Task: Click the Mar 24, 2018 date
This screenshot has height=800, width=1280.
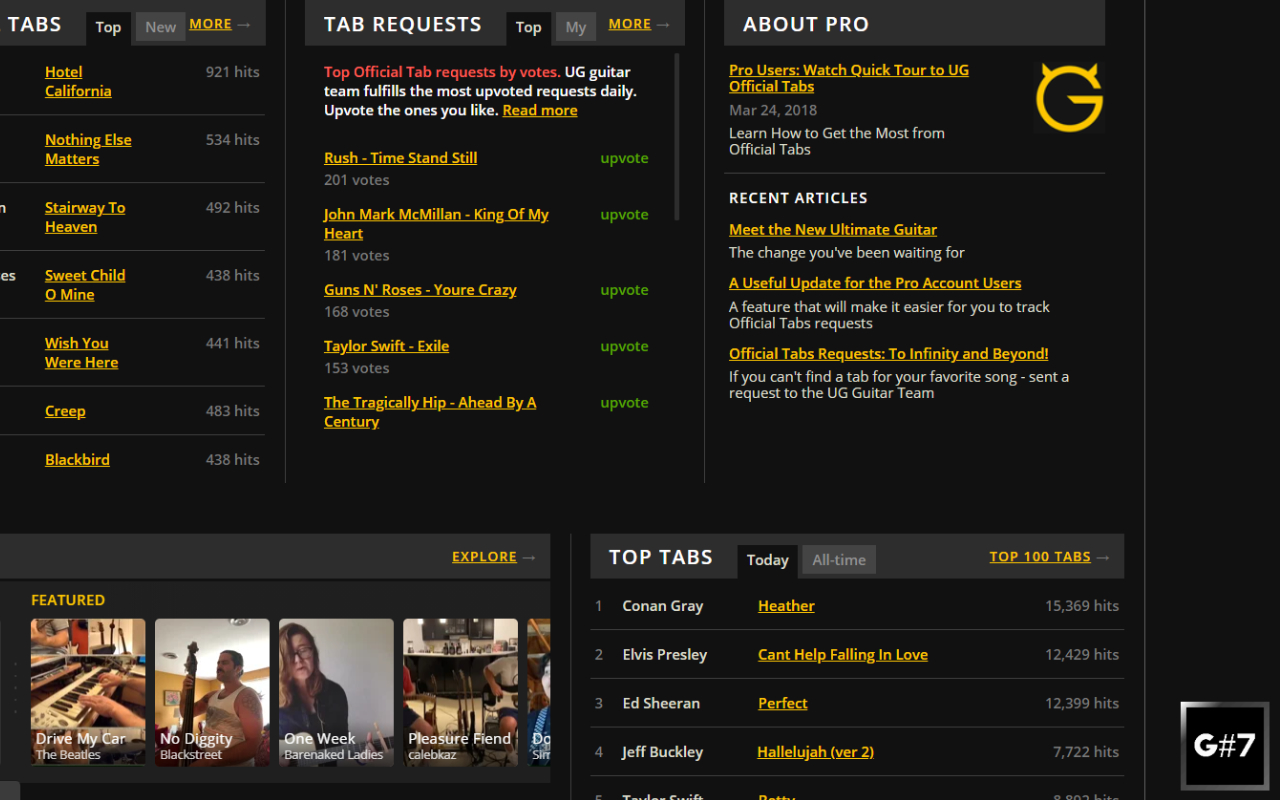Action: (773, 111)
